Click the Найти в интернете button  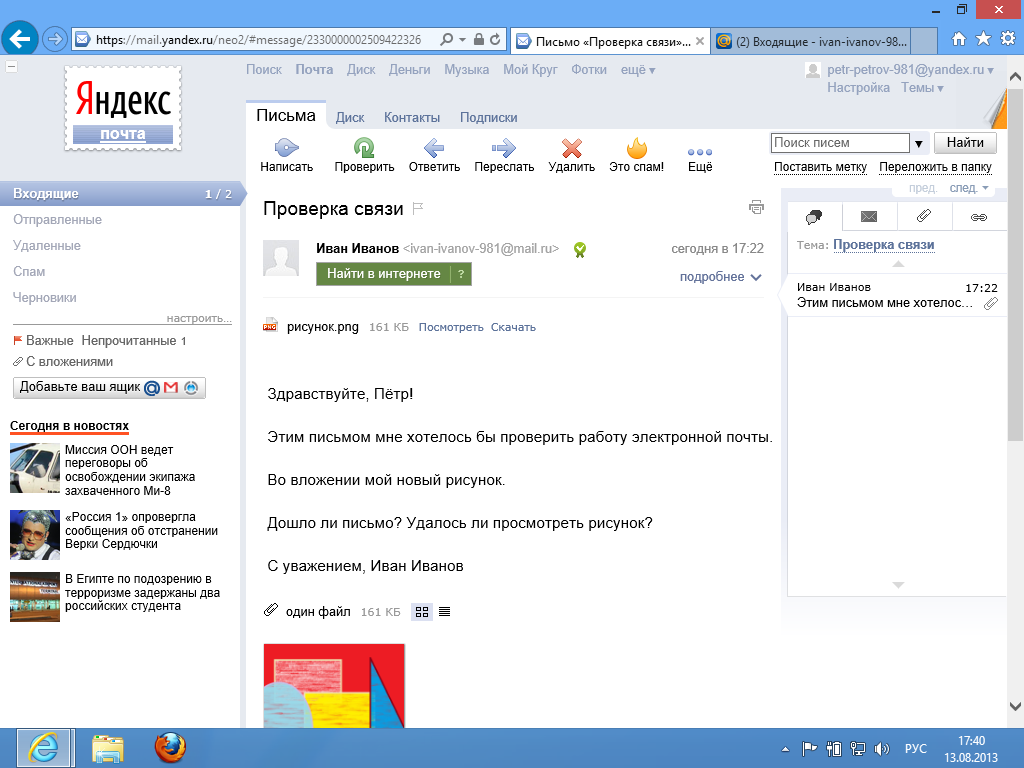tap(384, 274)
